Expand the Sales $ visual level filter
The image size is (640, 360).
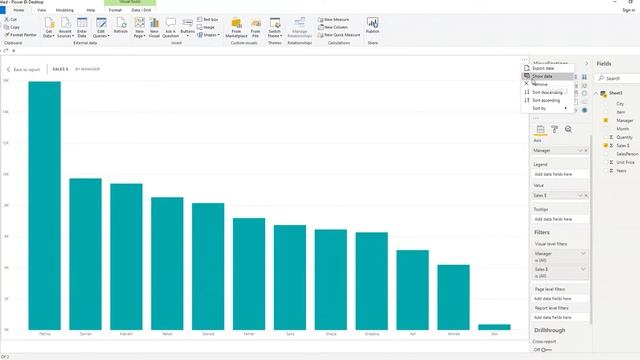(583, 269)
